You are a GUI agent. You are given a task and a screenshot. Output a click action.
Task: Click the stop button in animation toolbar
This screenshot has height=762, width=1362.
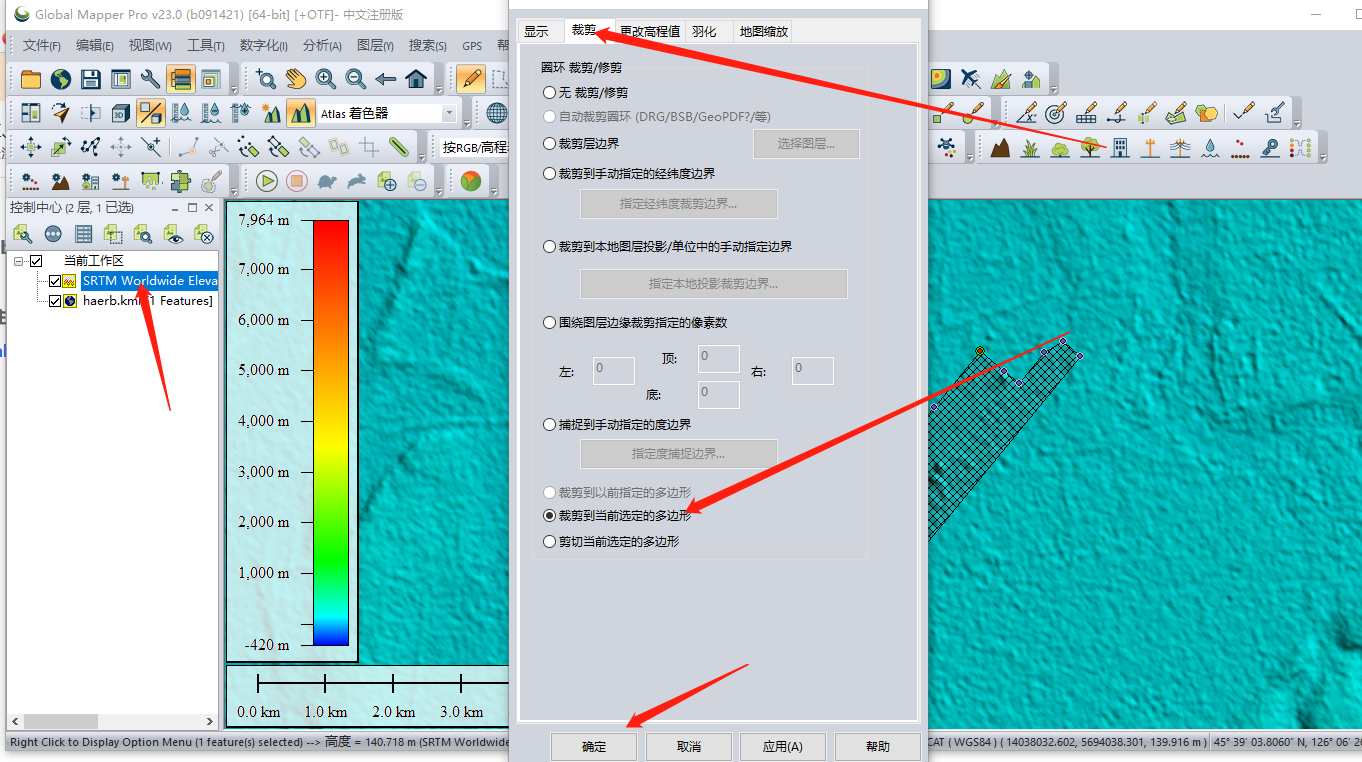click(296, 181)
